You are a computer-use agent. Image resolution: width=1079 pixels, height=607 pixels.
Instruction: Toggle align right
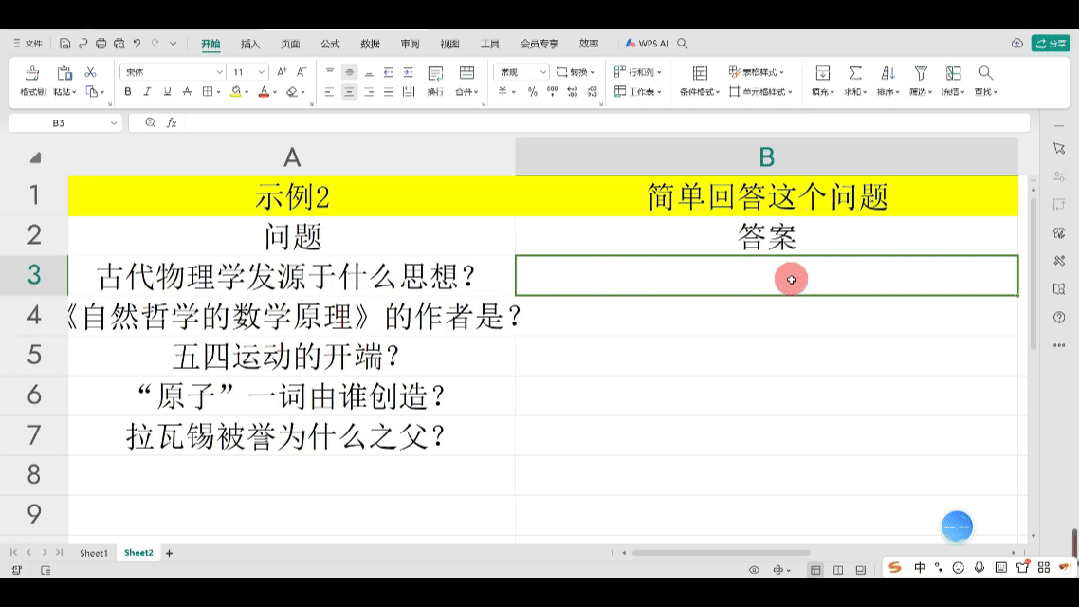[x=369, y=92]
